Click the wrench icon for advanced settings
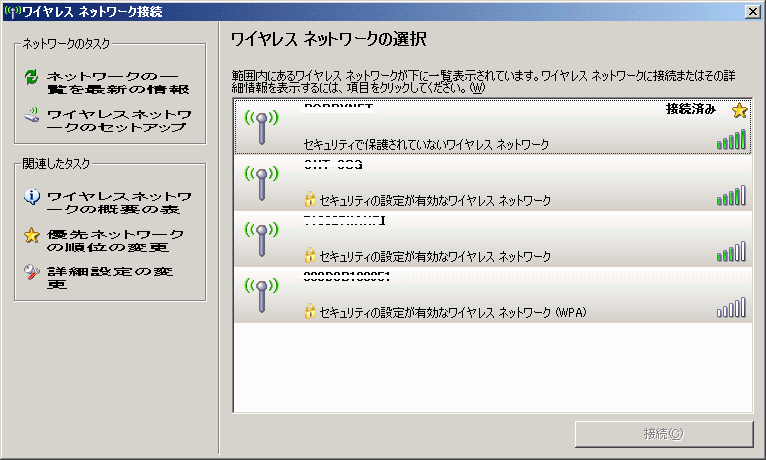This screenshot has height=460, width=766. click(x=31, y=272)
